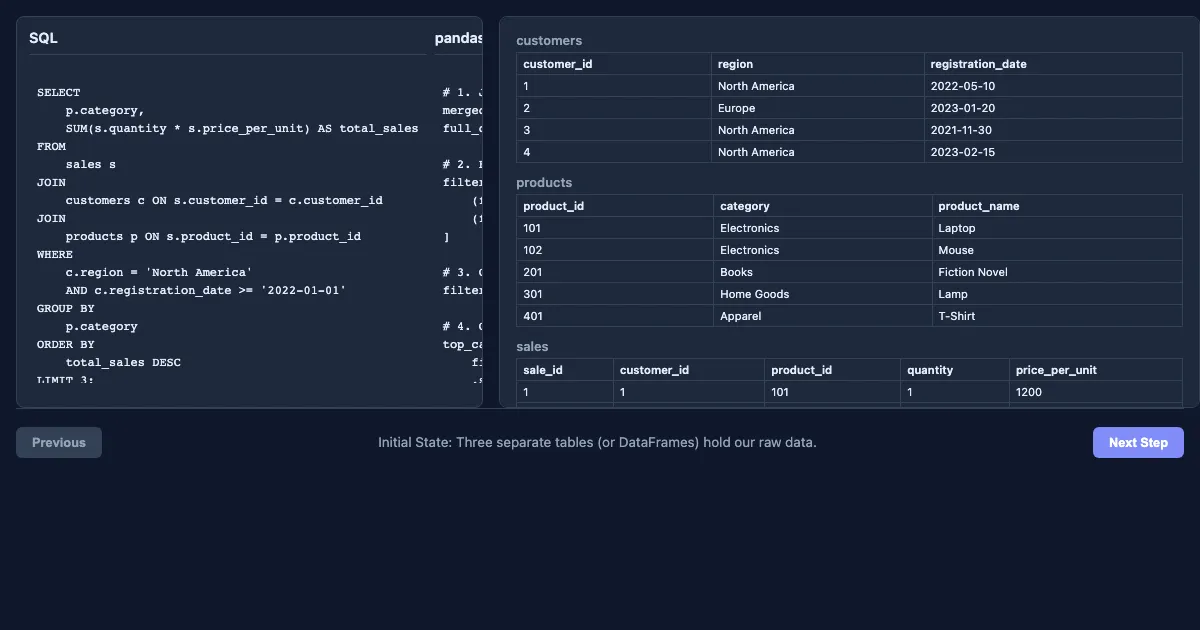Screen dimensions: 1200x630
Task: Select registration date 2021-11-30
Action: [x=1053, y=130]
